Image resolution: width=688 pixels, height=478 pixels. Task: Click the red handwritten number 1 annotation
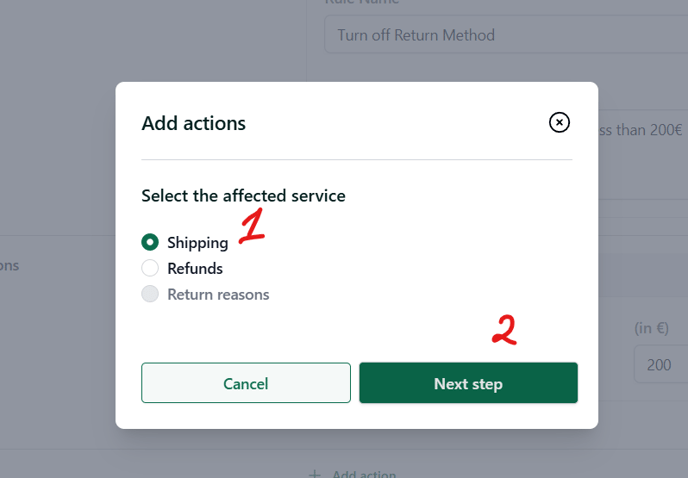(252, 225)
